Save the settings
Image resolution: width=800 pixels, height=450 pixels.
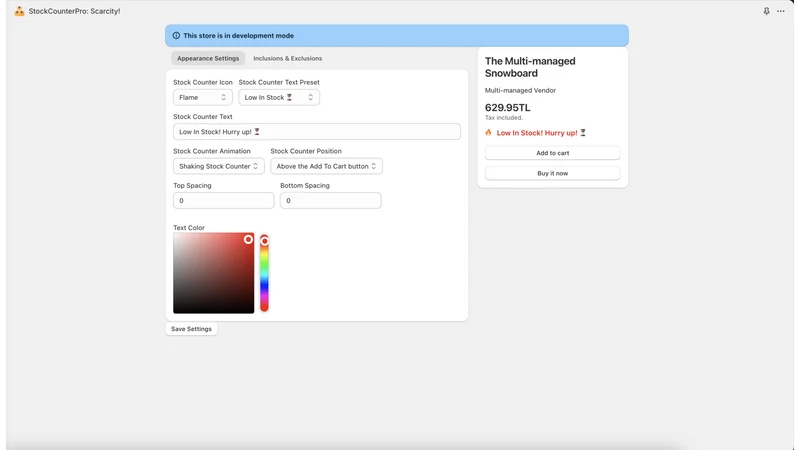(191, 329)
